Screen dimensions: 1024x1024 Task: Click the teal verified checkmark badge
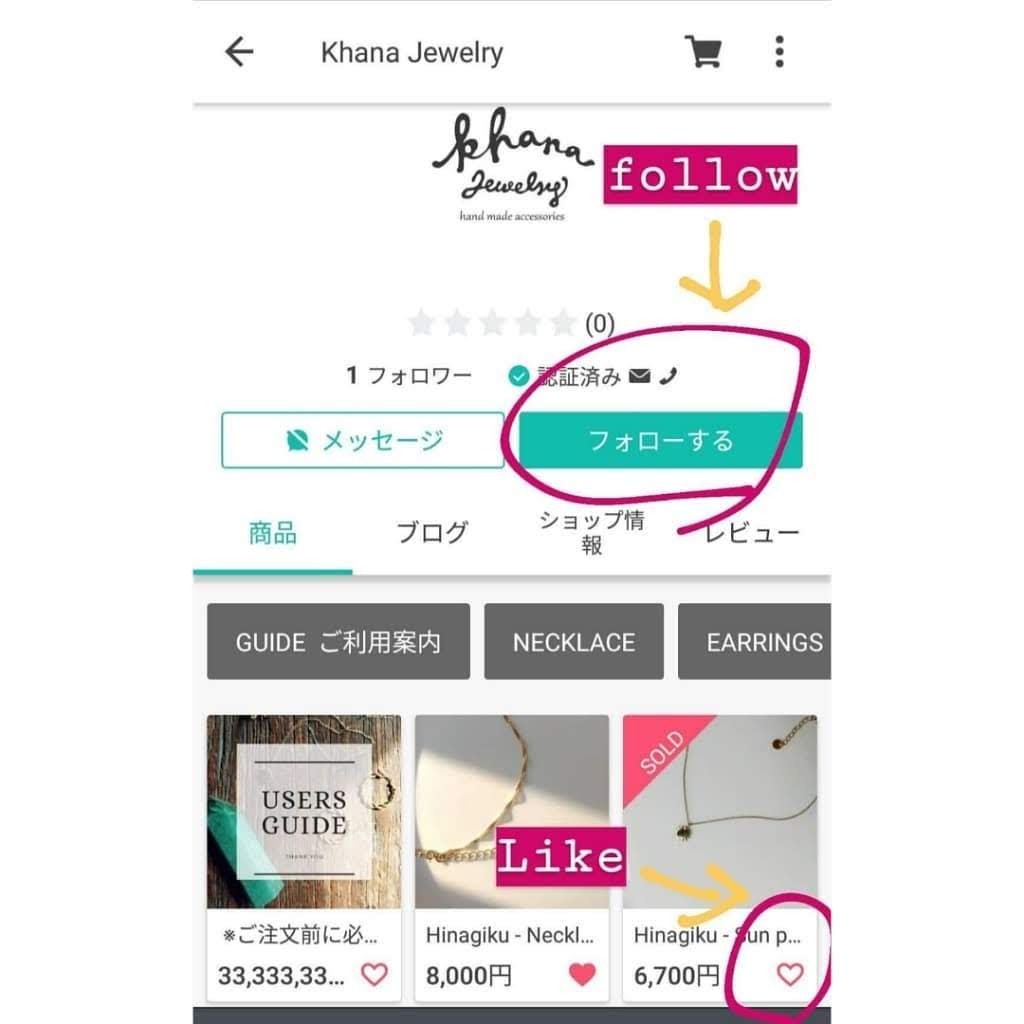[519, 376]
